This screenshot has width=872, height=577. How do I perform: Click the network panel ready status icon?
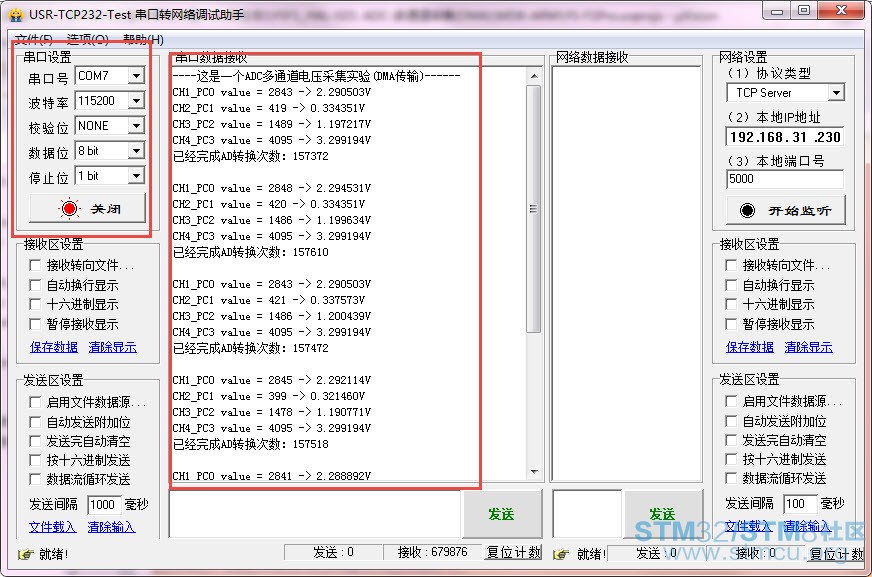[561, 554]
